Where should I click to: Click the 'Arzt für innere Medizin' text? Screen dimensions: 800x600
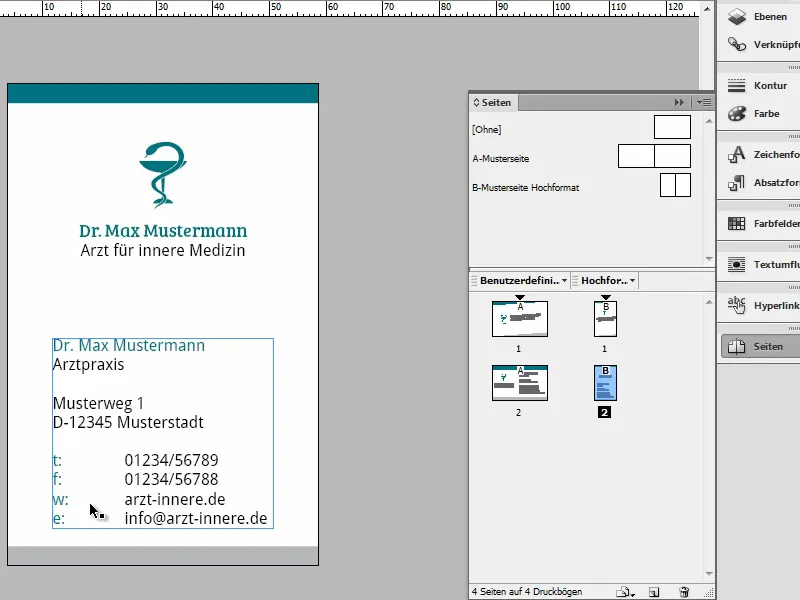point(163,251)
